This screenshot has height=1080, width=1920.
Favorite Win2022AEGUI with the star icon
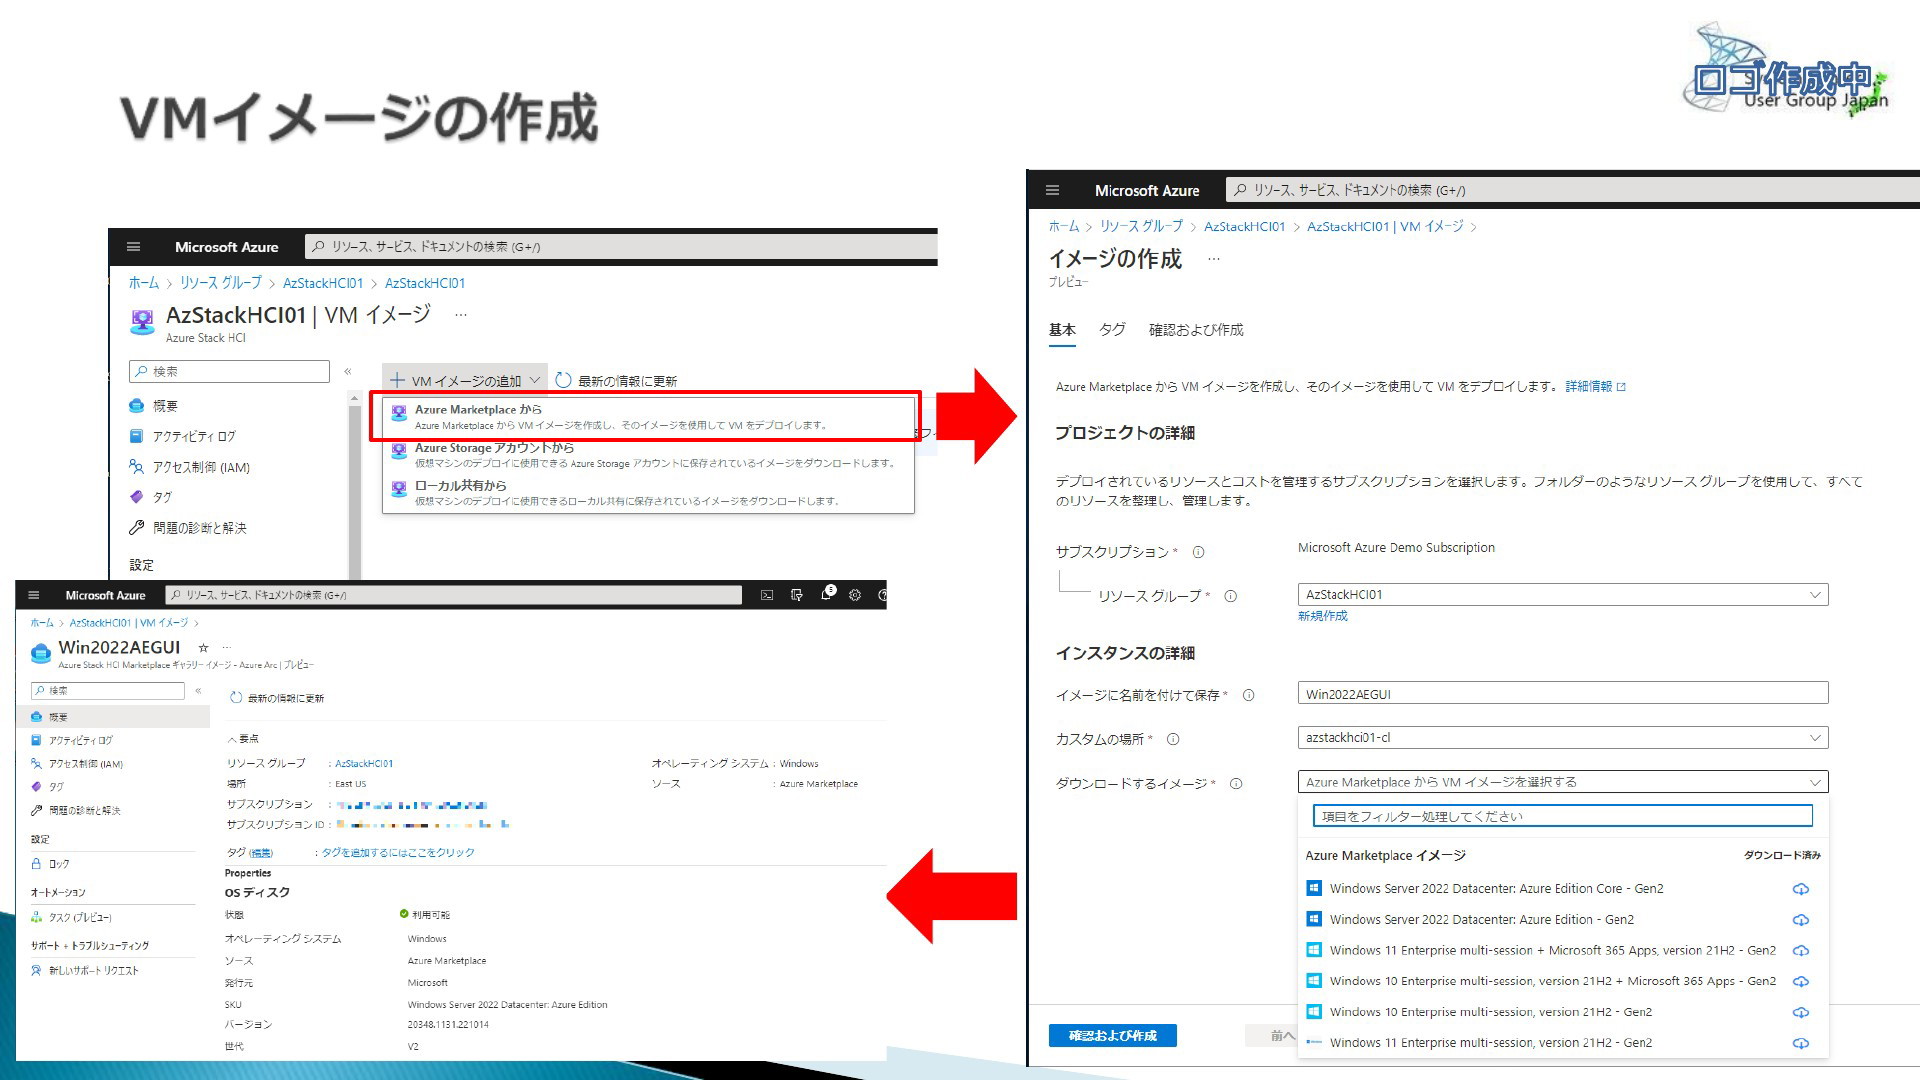pos(203,648)
